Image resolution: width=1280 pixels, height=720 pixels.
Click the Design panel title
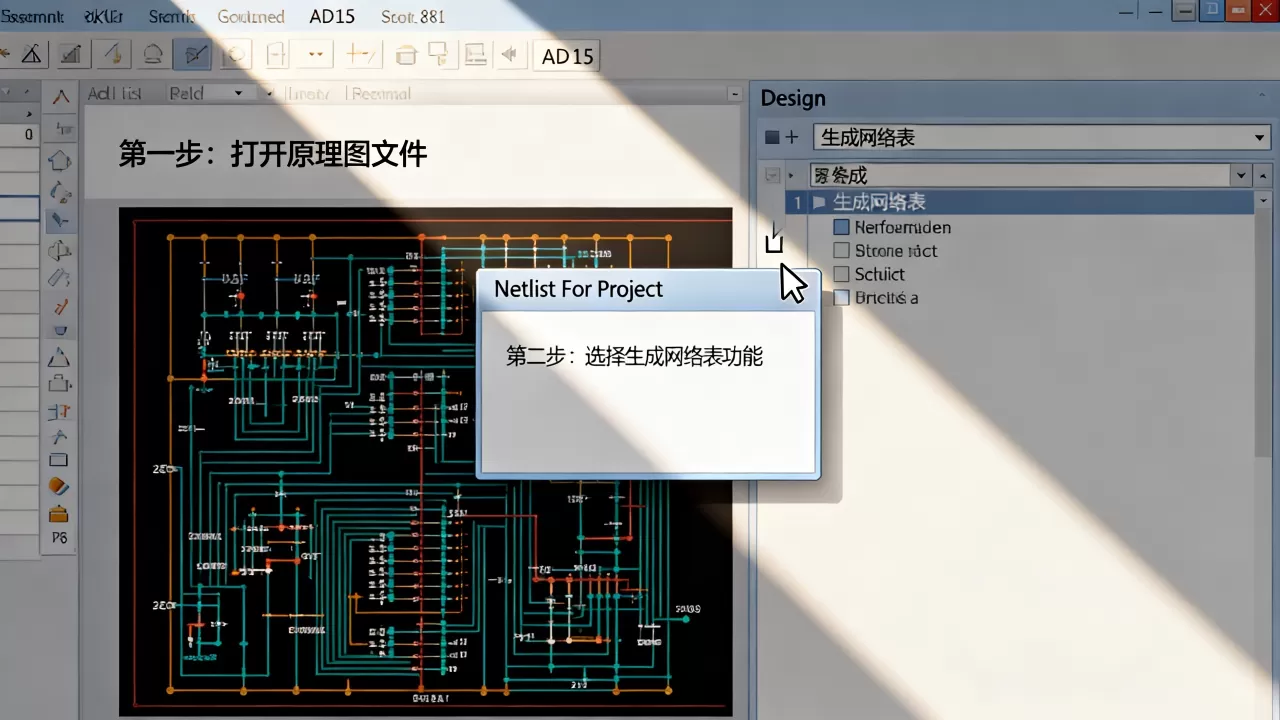tap(793, 98)
